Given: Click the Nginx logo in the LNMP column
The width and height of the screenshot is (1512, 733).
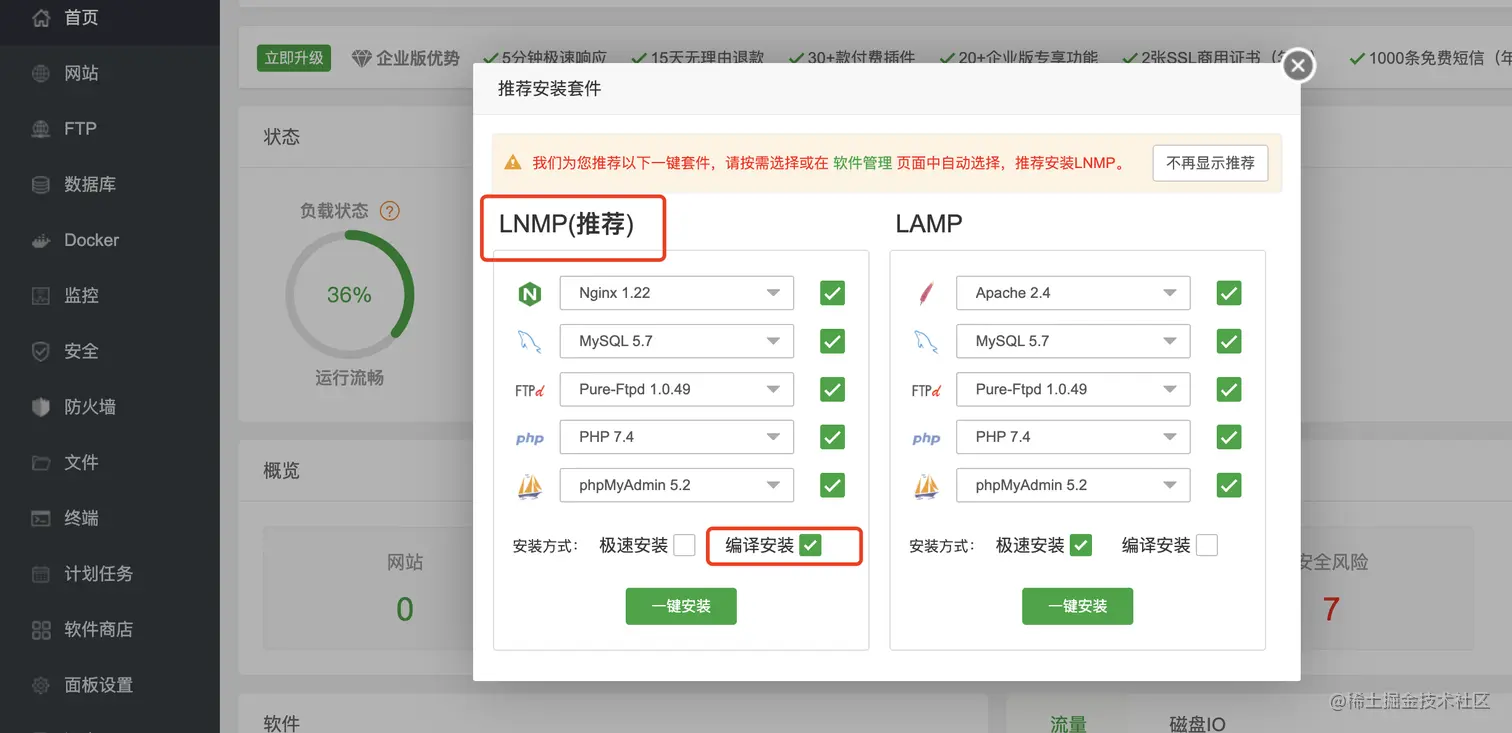Looking at the screenshot, I should tap(530, 292).
